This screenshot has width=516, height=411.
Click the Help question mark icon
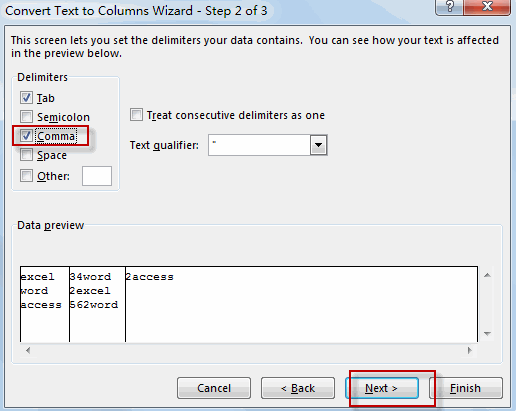450,7
